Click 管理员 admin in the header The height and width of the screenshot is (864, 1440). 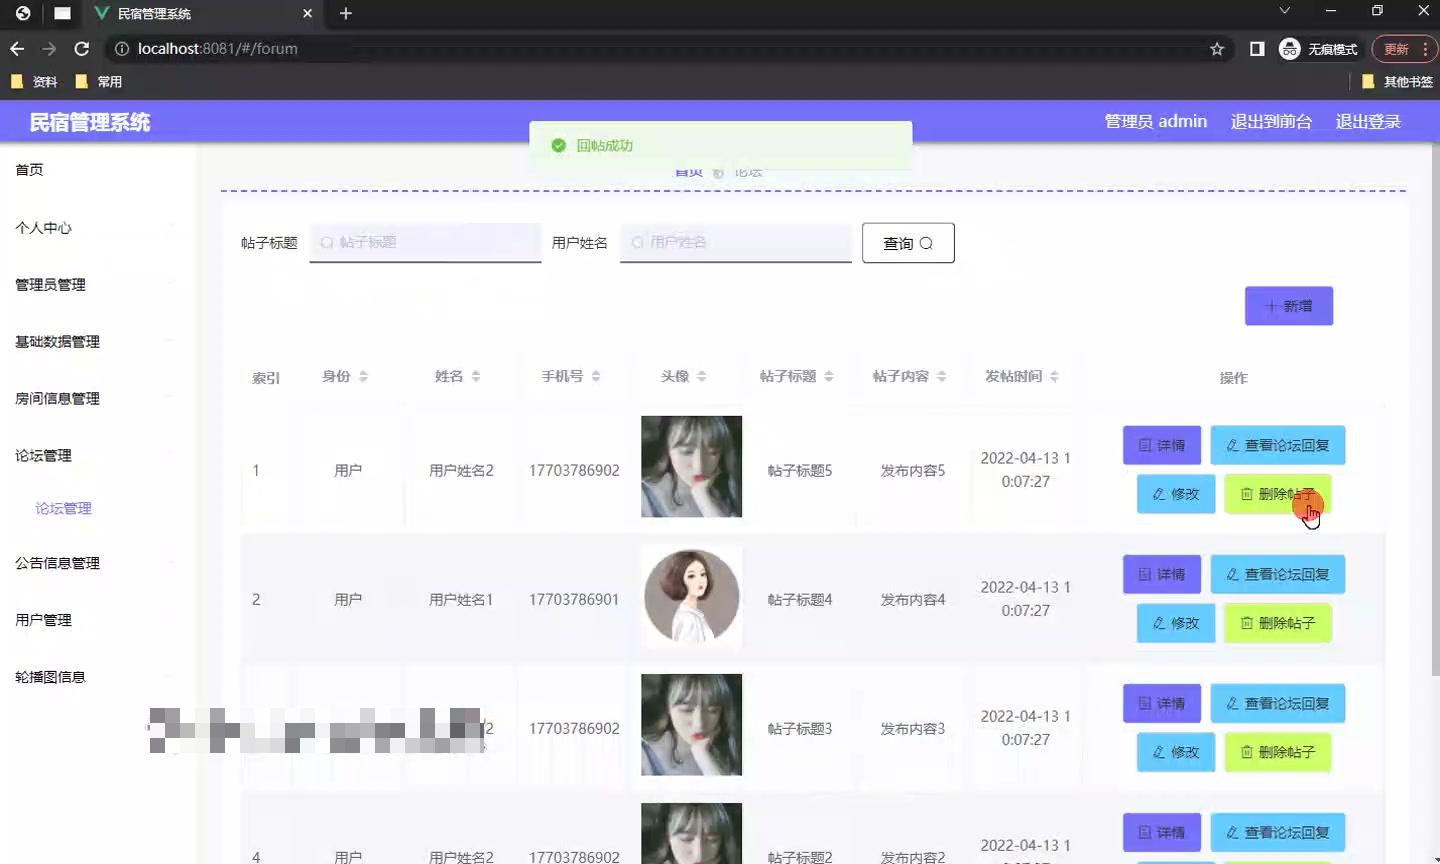1155,121
